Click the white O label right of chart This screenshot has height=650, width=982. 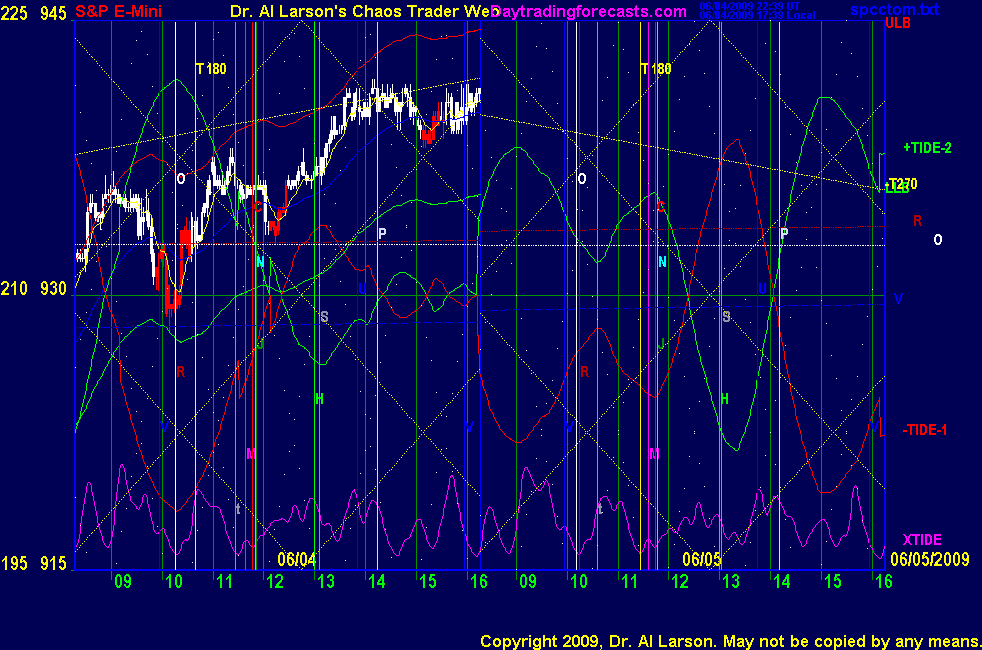point(937,240)
